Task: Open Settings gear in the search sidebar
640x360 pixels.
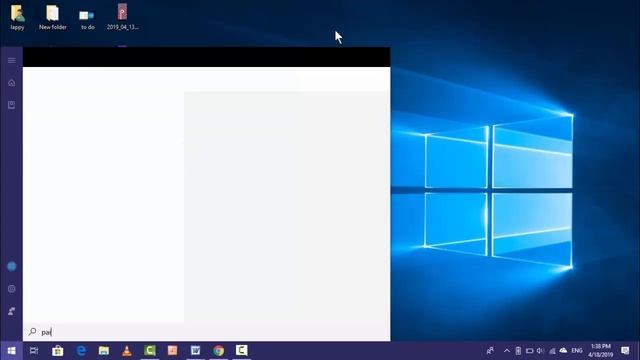Action: click(x=11, y=289)
